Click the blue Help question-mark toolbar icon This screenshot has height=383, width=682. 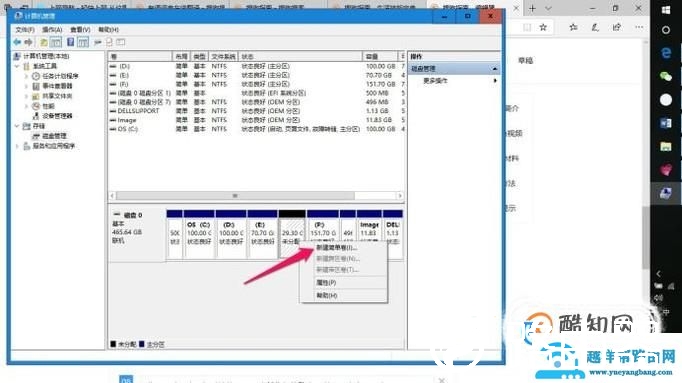(x=70, y=42)
